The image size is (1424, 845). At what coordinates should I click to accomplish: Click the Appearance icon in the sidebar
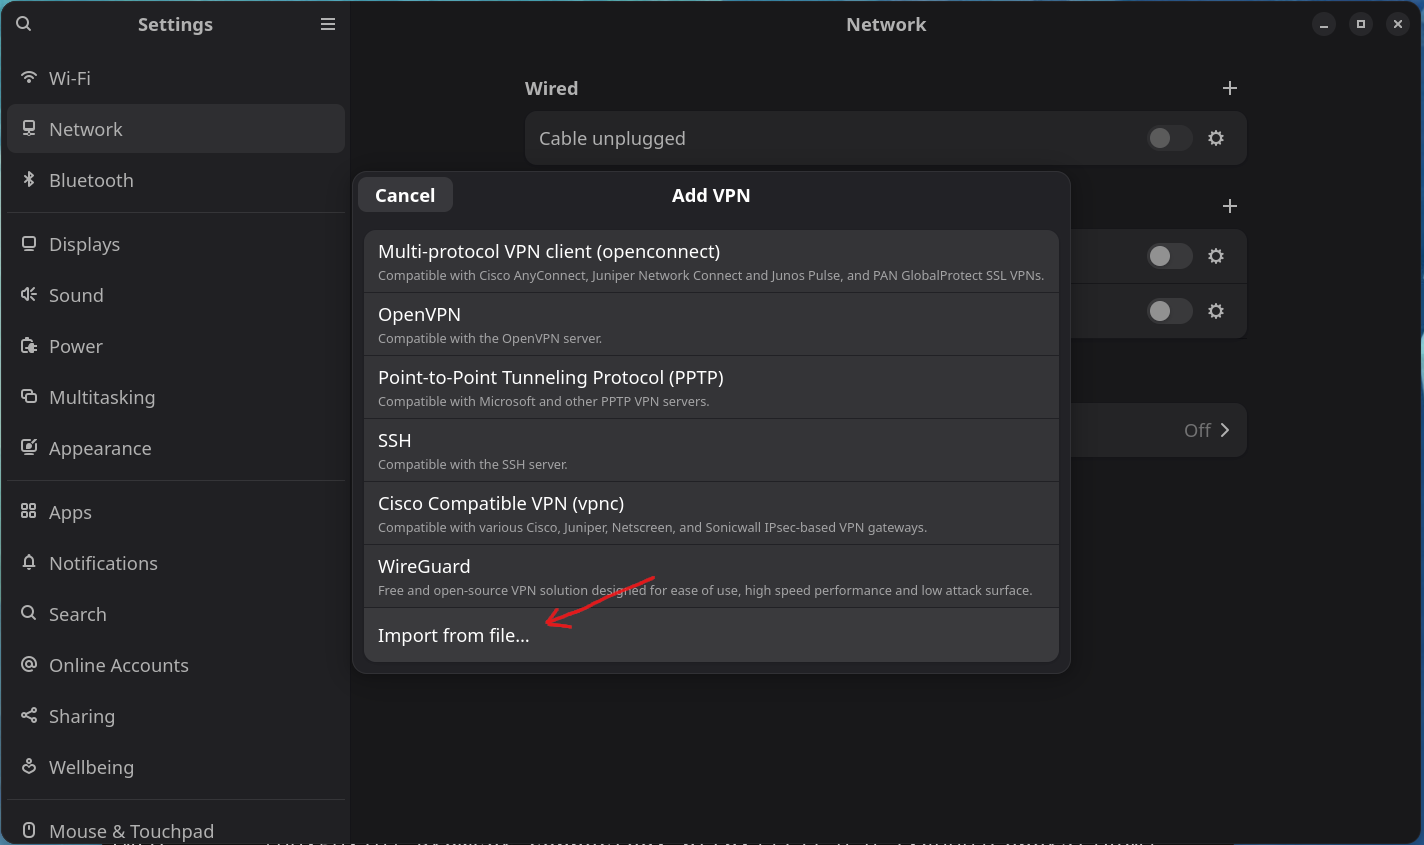point(29,448)
